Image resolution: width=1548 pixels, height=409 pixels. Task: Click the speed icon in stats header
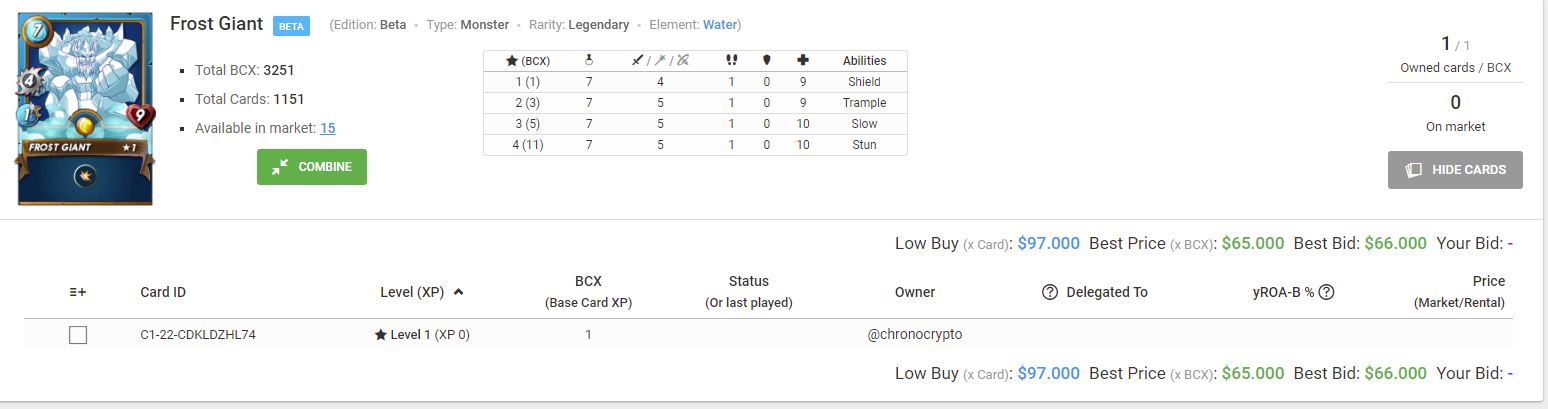[x=731, y=60]
